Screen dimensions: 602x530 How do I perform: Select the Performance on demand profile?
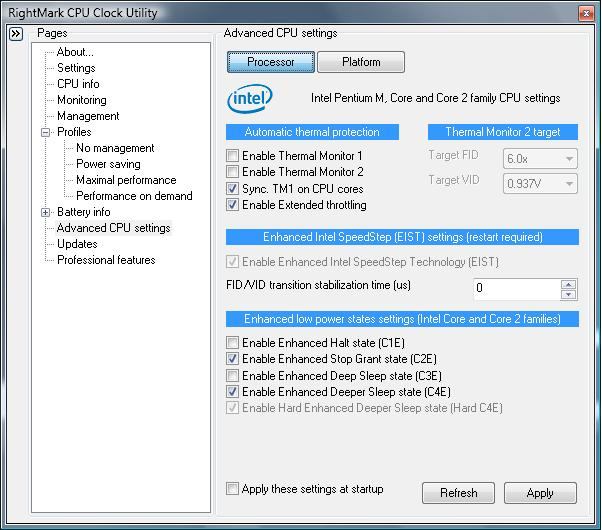click(x=134, y=196)
